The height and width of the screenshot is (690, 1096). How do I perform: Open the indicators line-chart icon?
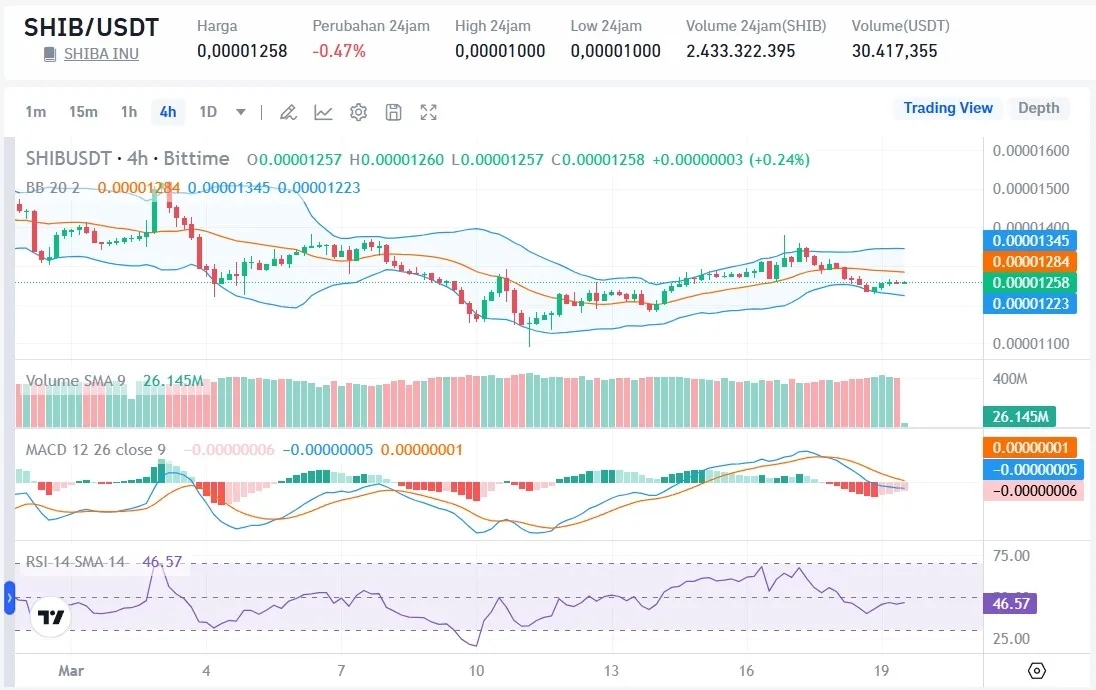point(323,112)
